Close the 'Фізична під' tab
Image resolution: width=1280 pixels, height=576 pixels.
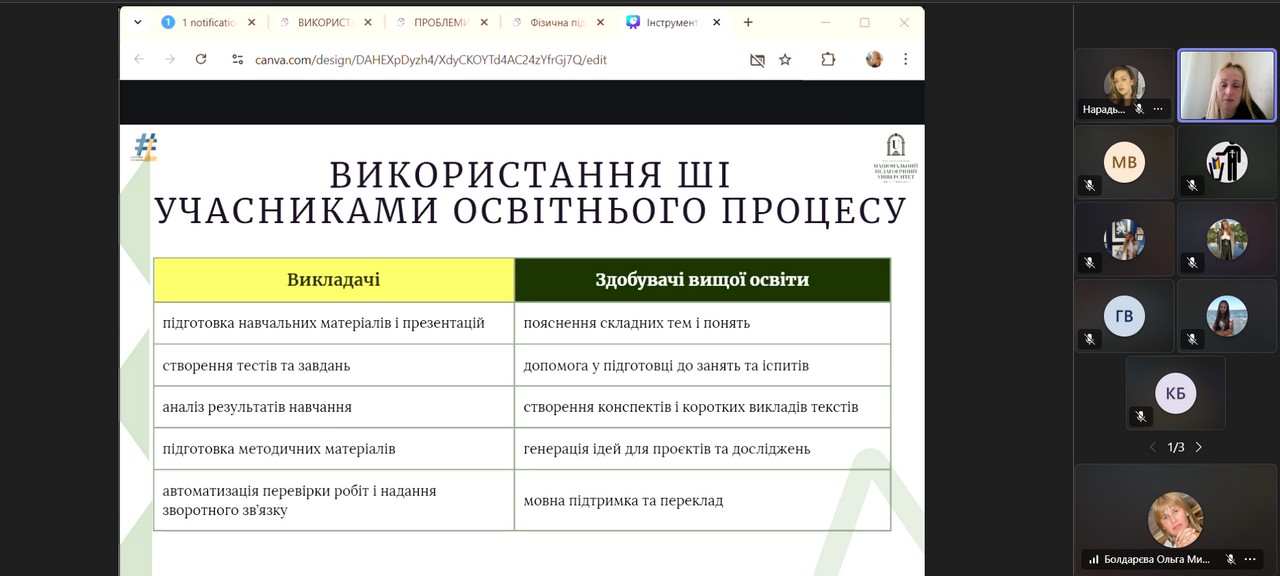tap(599, 22)
